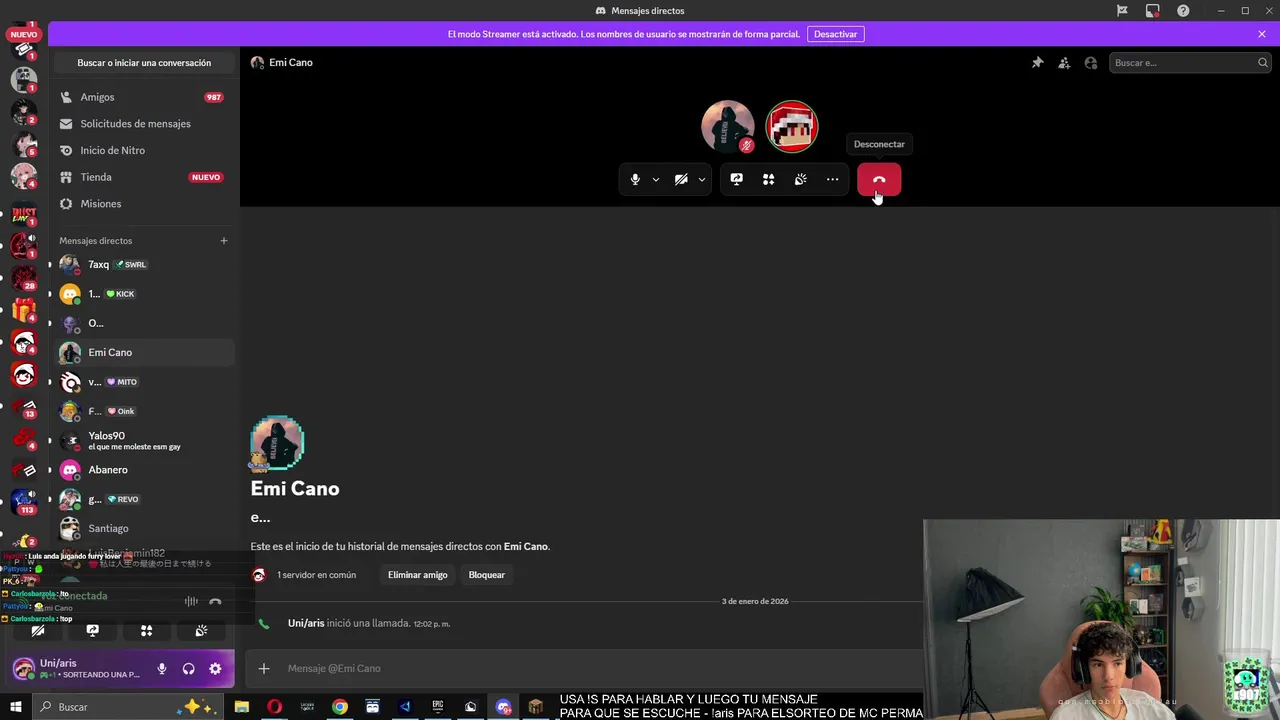Open the DM with the KICK tag
Viewport: 1280px width, 720px height.
[143, 294]
